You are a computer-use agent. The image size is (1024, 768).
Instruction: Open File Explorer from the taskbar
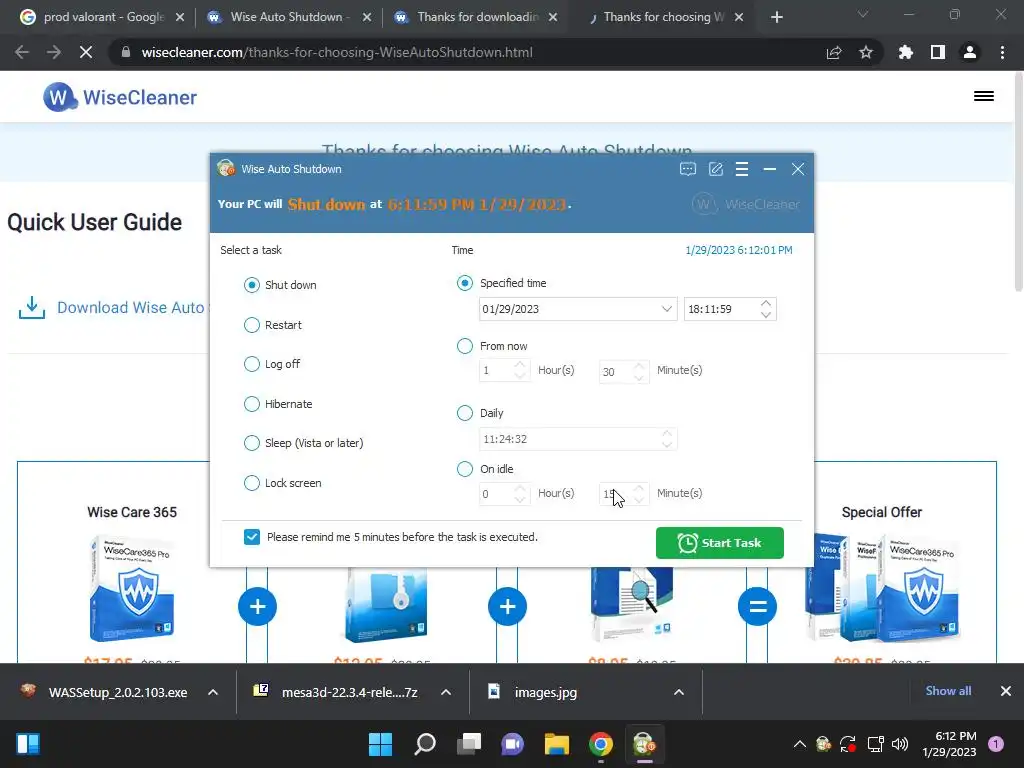557,744
